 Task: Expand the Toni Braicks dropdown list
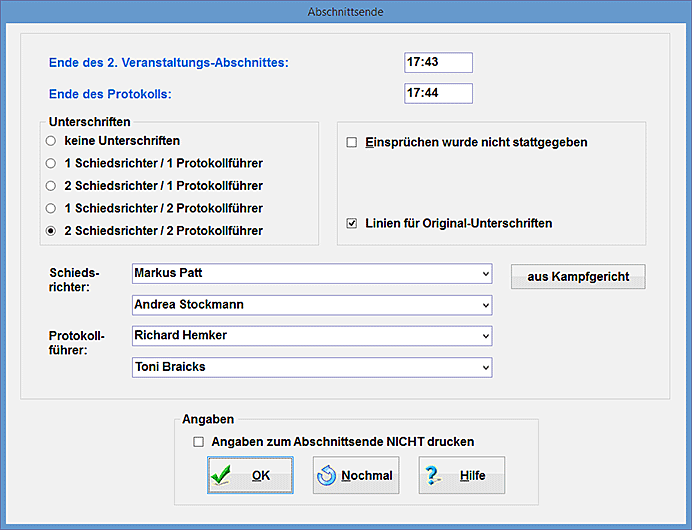485,368
